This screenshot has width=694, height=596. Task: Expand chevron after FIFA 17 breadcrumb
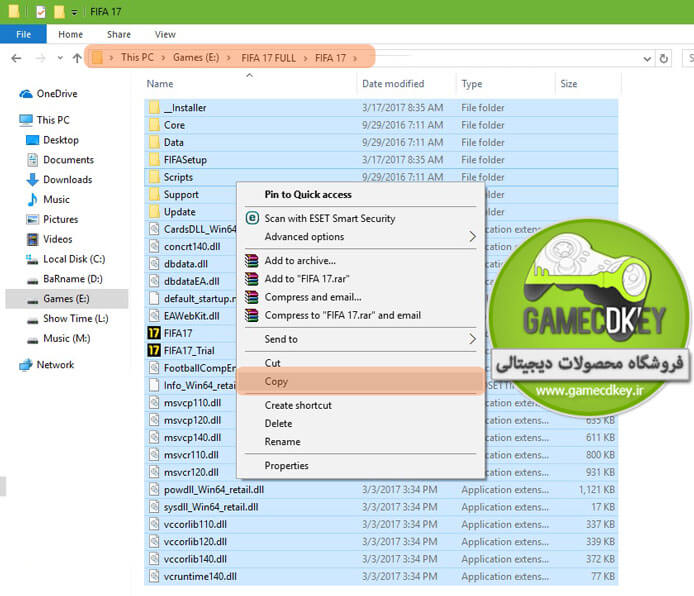[355, 58]
